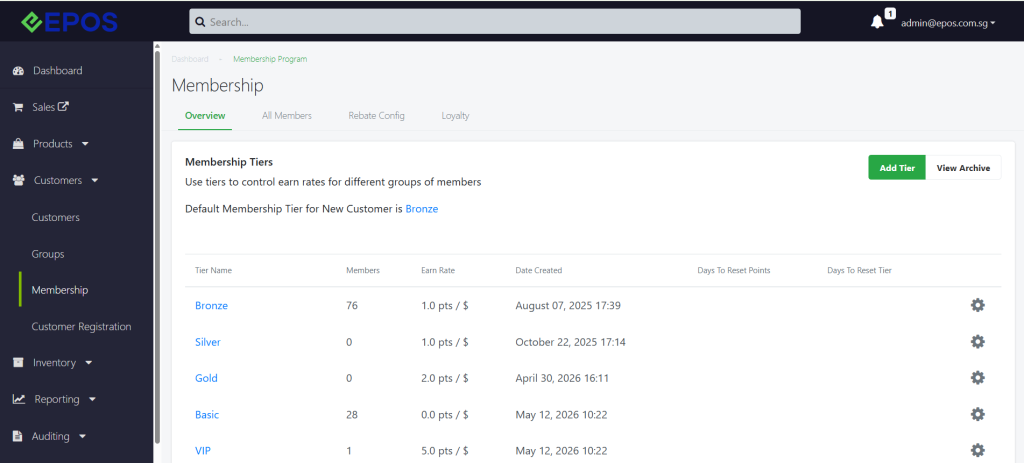Image resolution: width=1024 pixels, height=463 pixels.
Task: Click the Reporting chart icon
Action: [x=19, y=399]
